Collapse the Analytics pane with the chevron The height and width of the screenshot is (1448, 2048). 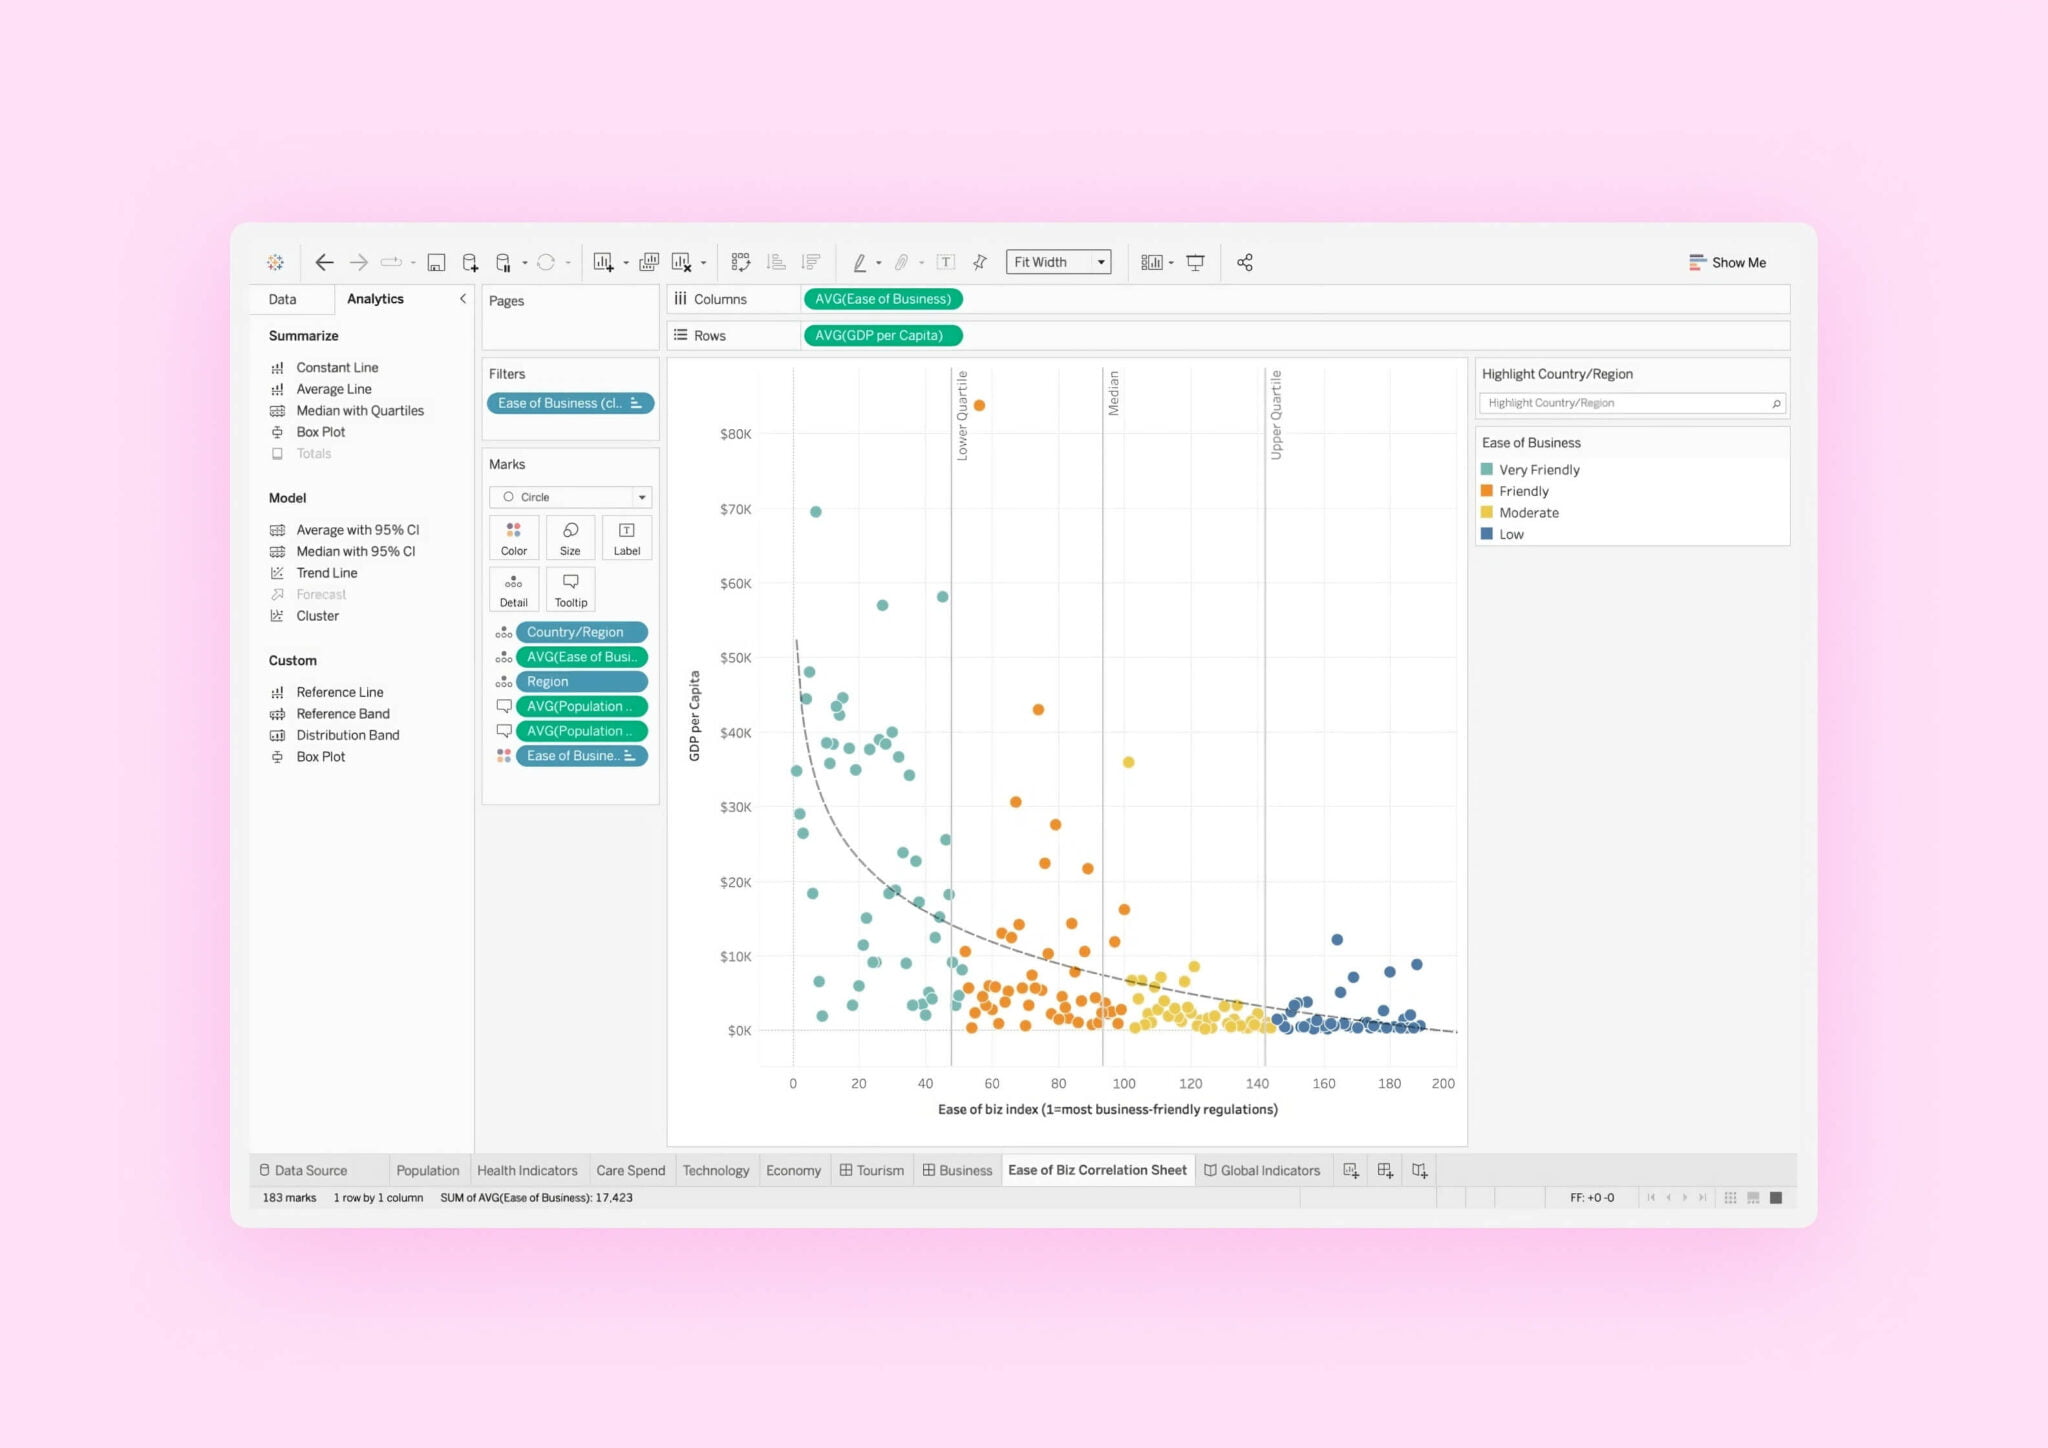(x=462, y=298)
